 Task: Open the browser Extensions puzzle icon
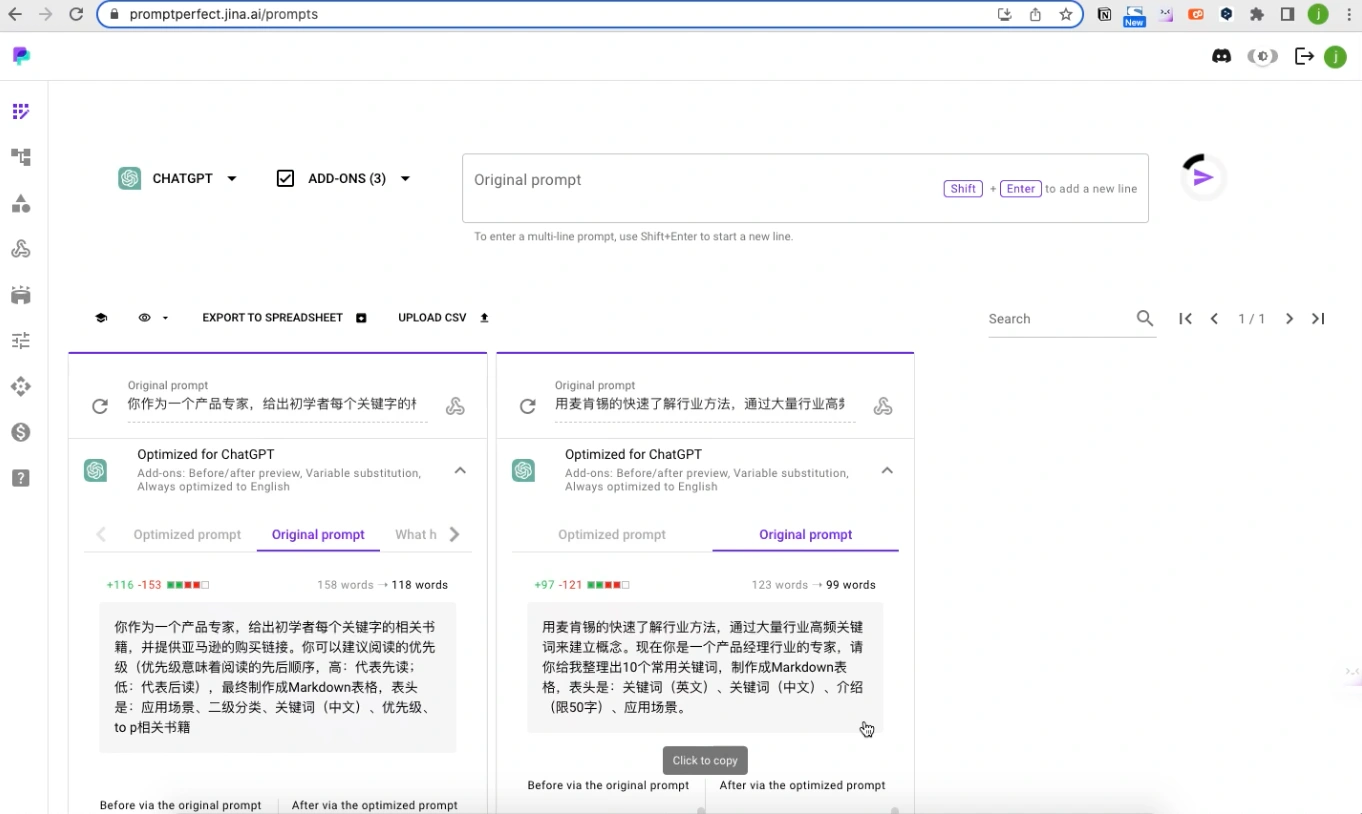click(1257, 14)
